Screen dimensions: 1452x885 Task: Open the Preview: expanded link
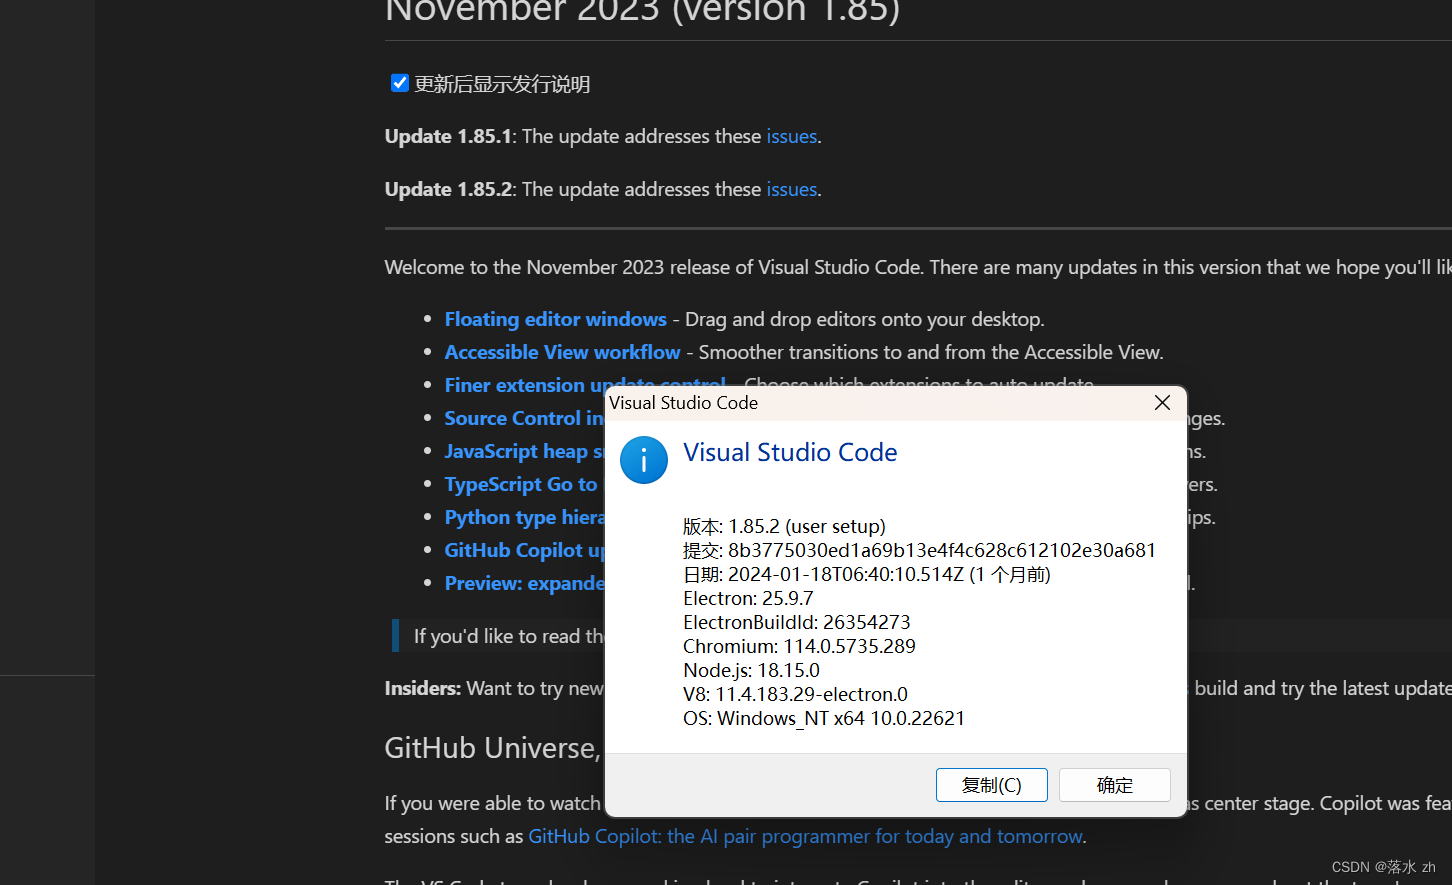pos(525,583)
